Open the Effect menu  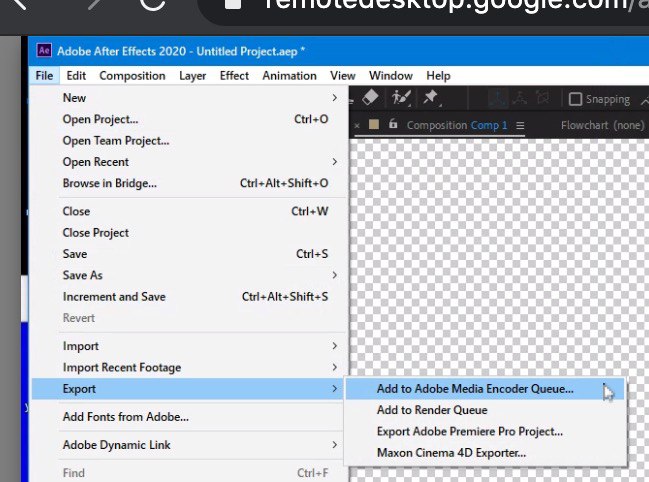(234, 76)
